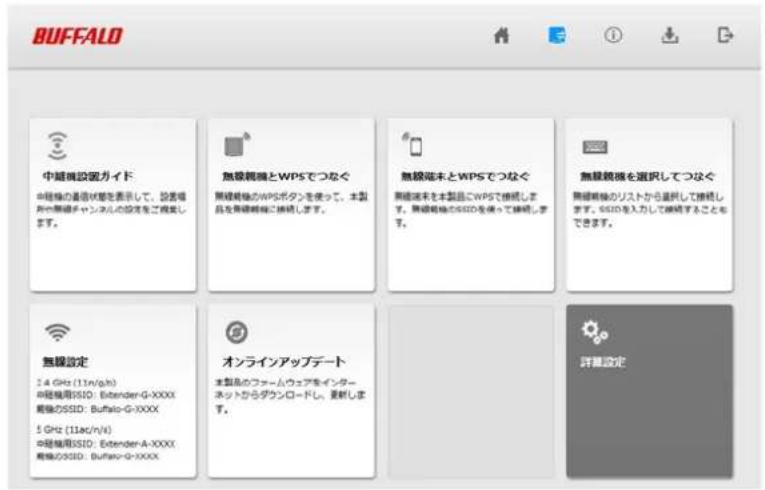Go to the home icon in header
Viewport: 765px width, 490px height.
(x=502, y=35)
